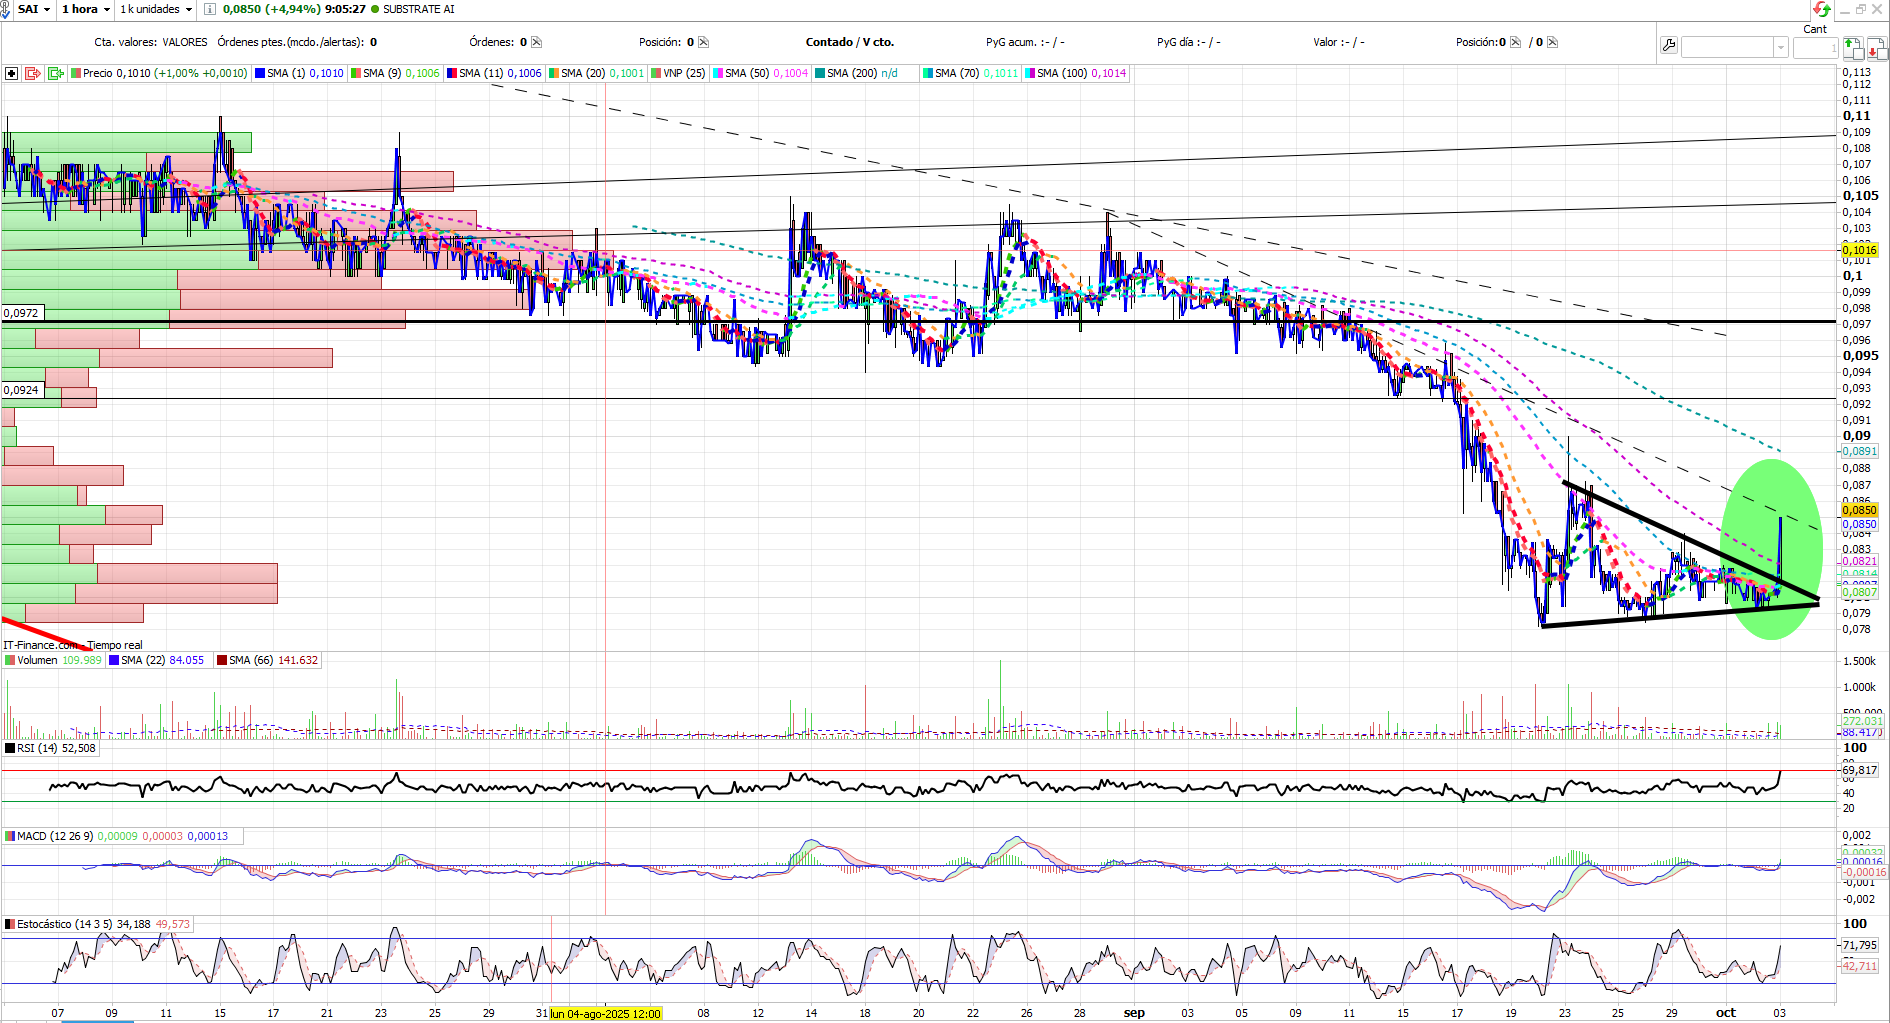Open trading settings with the wrench icon
Image resolution: width=1890 pixels, height=1023 pixels.
tap(1668, 45)
